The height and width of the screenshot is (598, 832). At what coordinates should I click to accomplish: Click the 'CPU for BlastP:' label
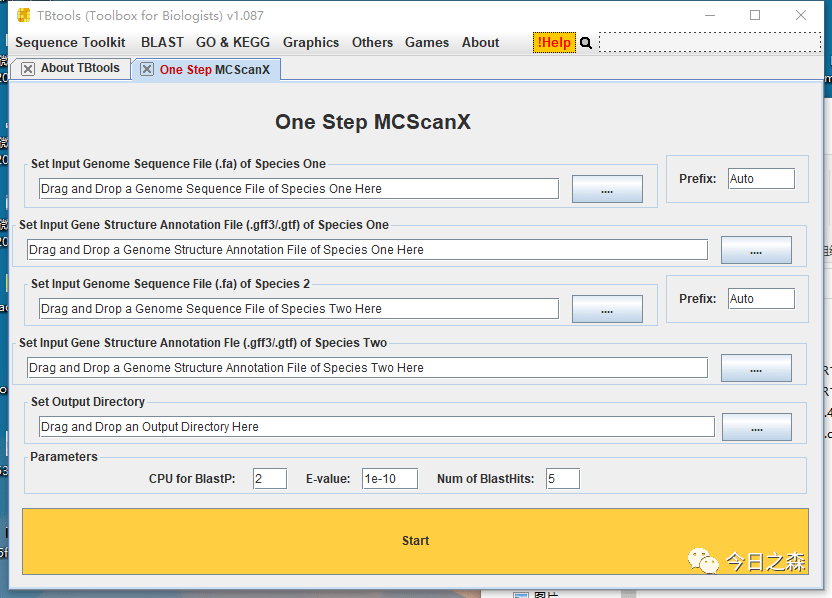pyautogui.click(x=192, y=479)
